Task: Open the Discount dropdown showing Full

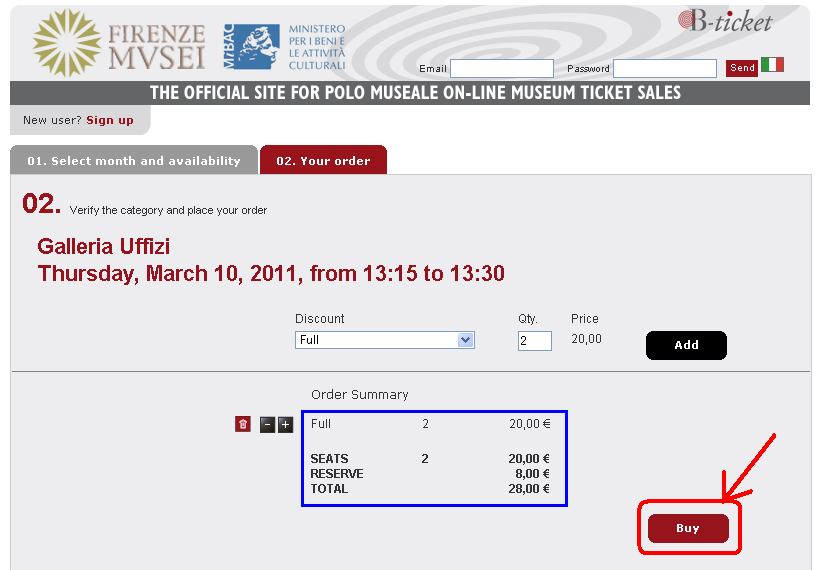Action: point(384,340)
